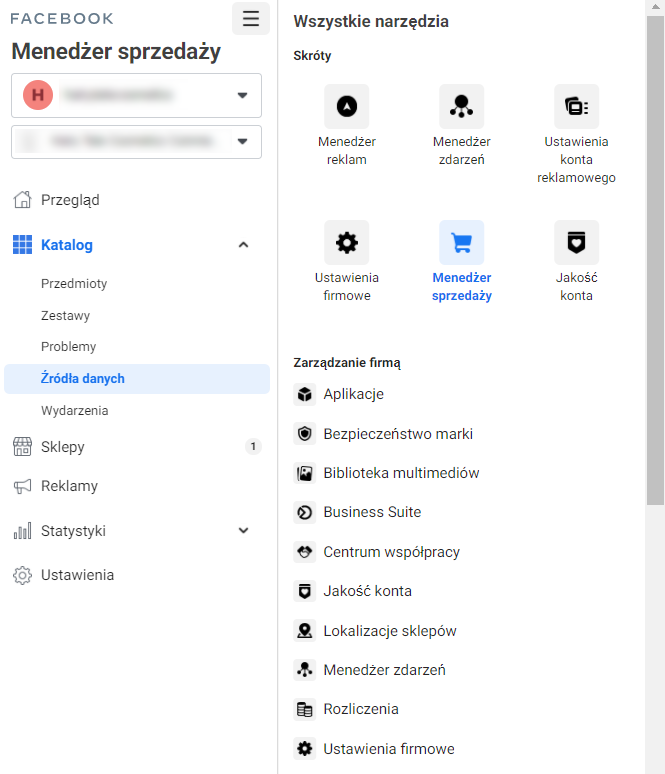Click Jakość konta list icon
Image resolution: width=665 pixels, height=774 pixels.
[305, 591]
